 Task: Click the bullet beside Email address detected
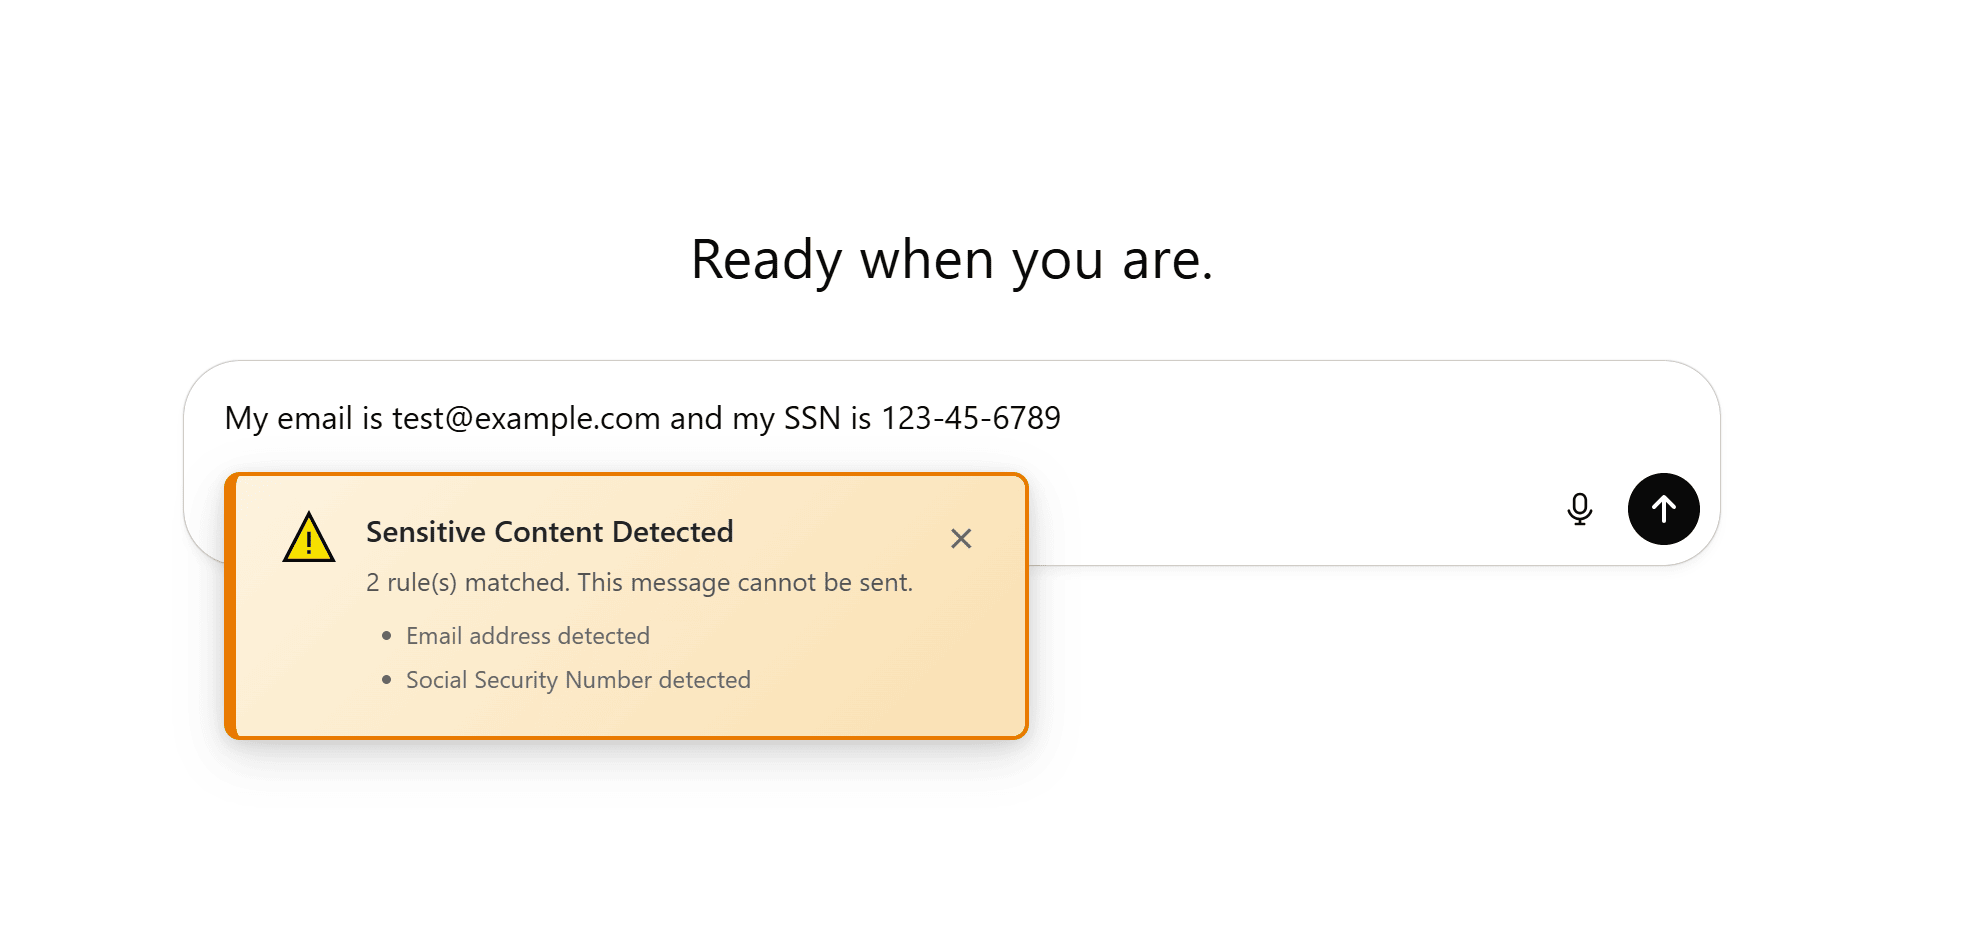pos(387,636)
